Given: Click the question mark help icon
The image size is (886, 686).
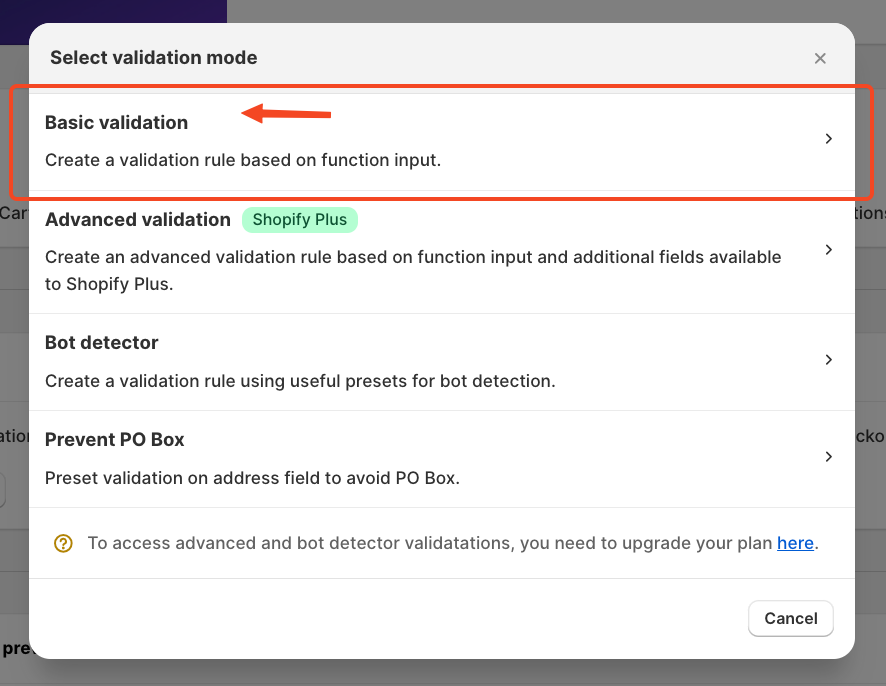Looking at the screenshot, I should 63,543.
